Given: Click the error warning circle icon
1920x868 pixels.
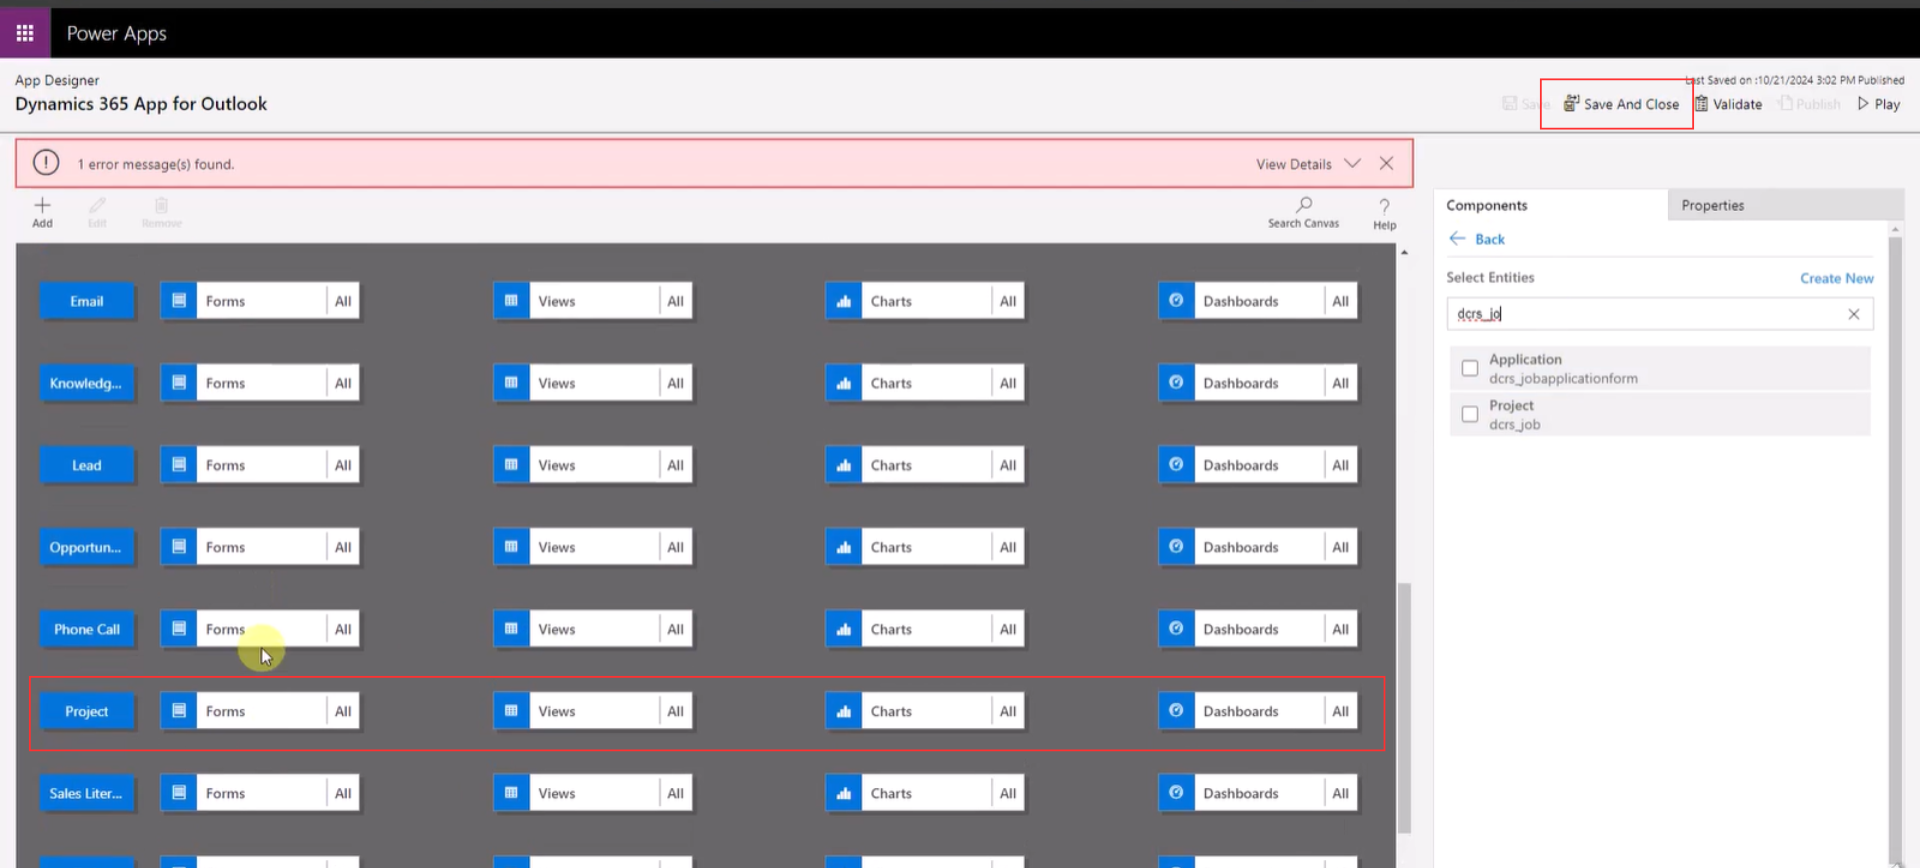Looking at the screenshot, I should pos(46,162).
